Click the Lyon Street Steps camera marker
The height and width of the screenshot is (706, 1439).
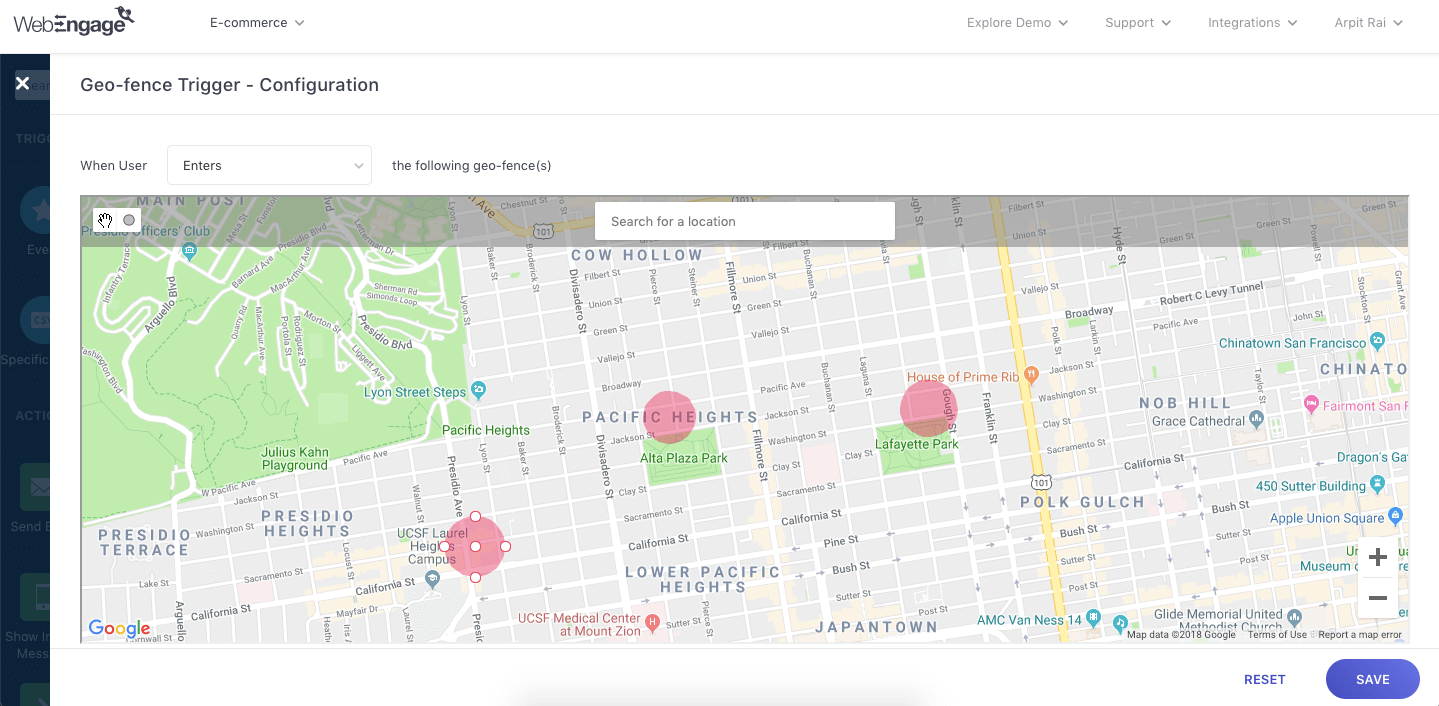[x=479, y=389]
